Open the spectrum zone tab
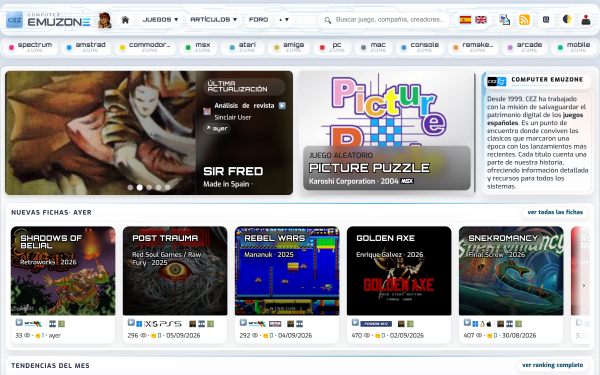The height and width of the screenshot is (375, 600). pyautogui.click(x=30, y=47)
